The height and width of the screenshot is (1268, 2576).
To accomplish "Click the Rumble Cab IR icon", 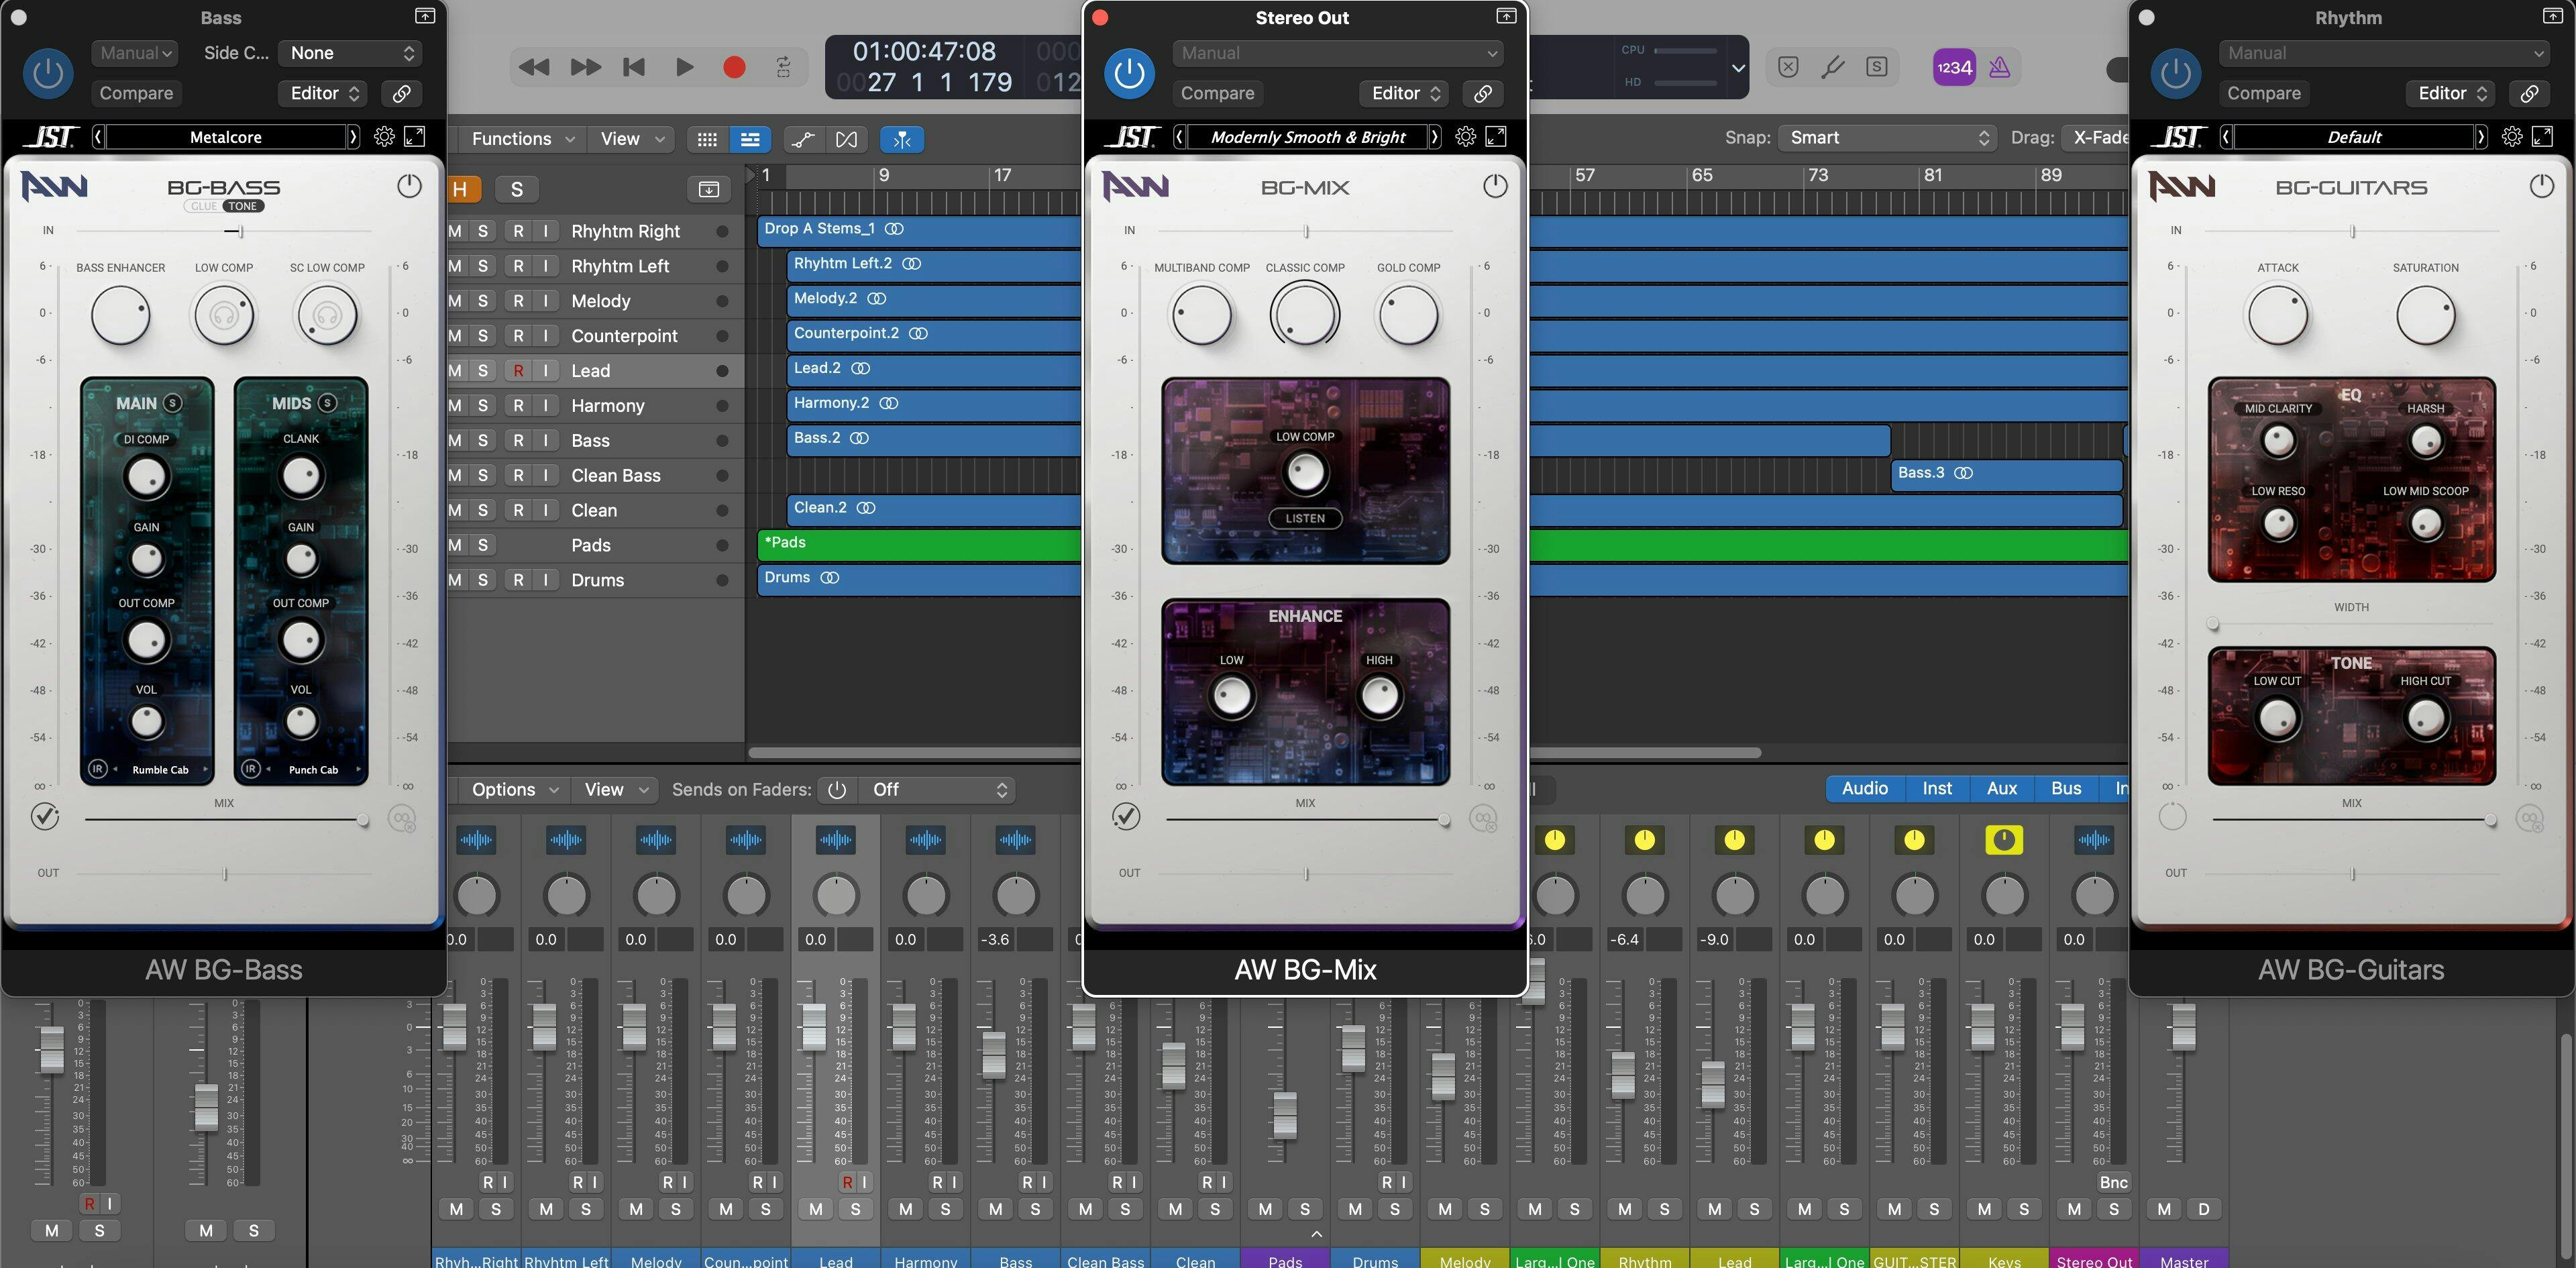I will click(x=98, y=769).
